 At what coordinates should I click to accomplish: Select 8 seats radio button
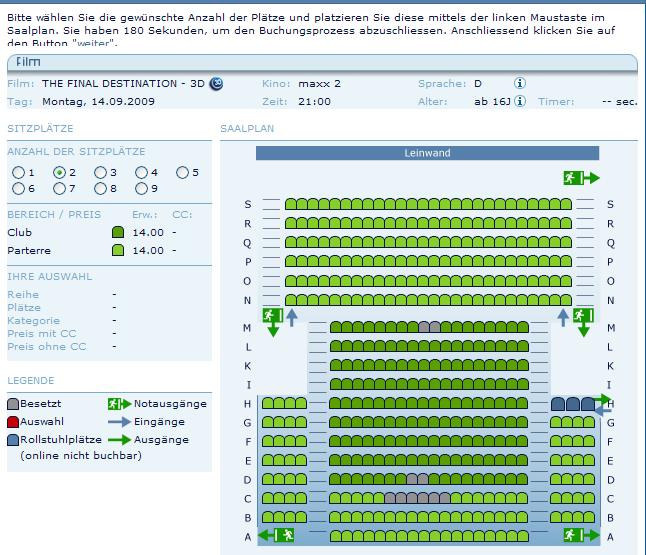[x=100, y=189]
